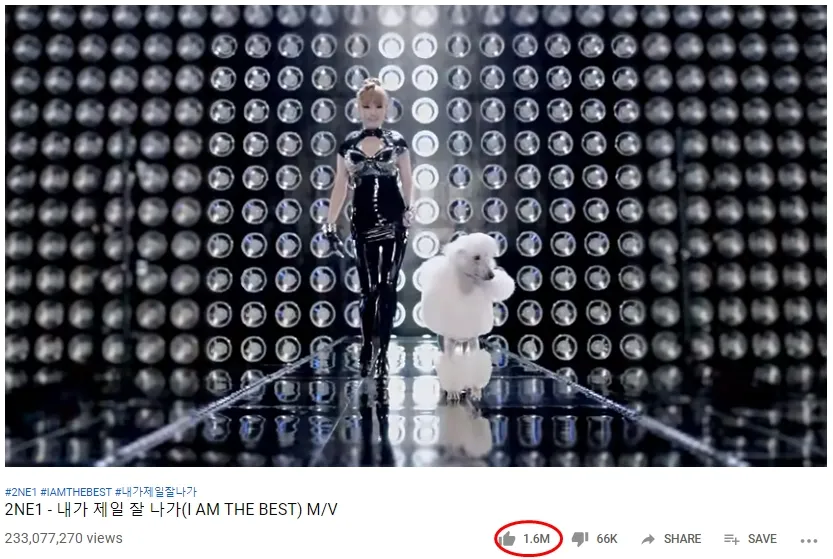Click the add-to-playlist save icon
833x559 pixels.
(731, 539)
